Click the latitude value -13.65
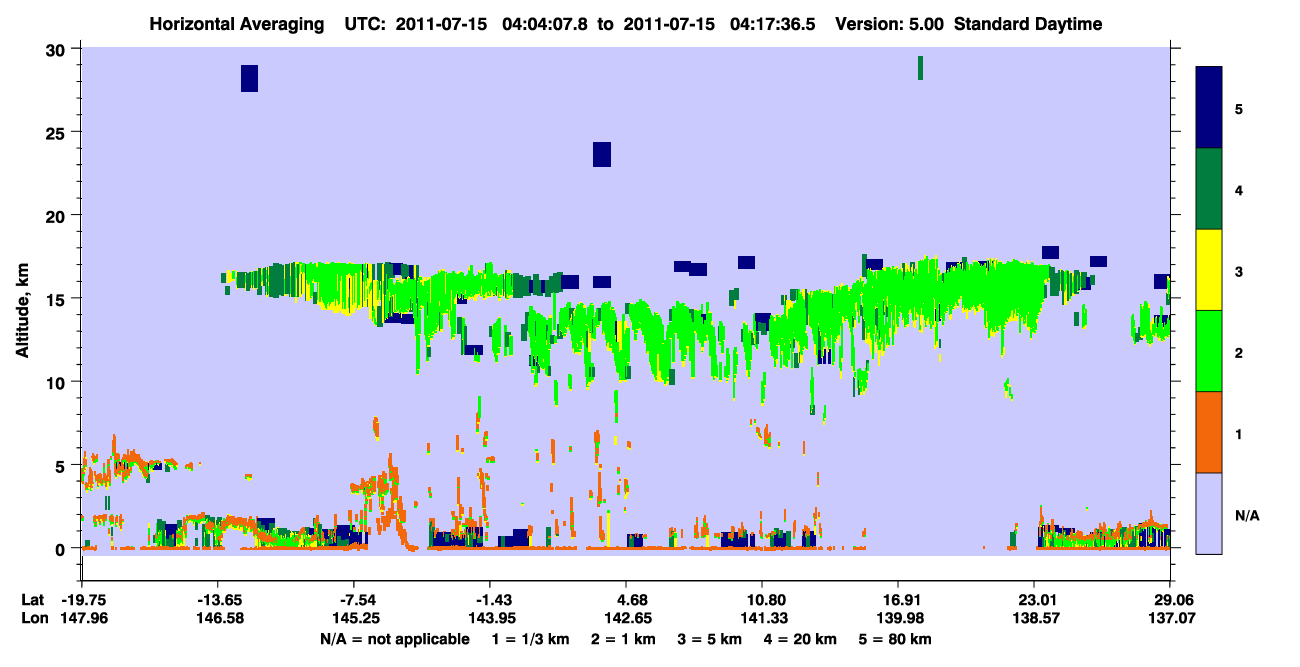 (x=218, y=600)
